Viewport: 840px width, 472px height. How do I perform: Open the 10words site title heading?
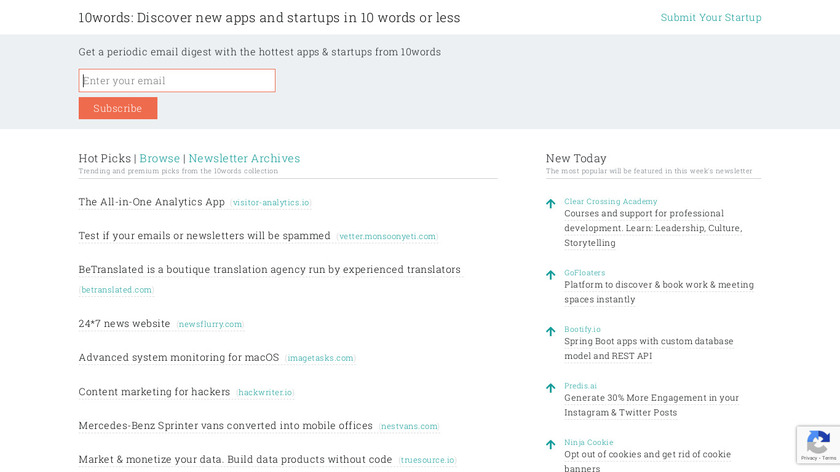point(269,17)
